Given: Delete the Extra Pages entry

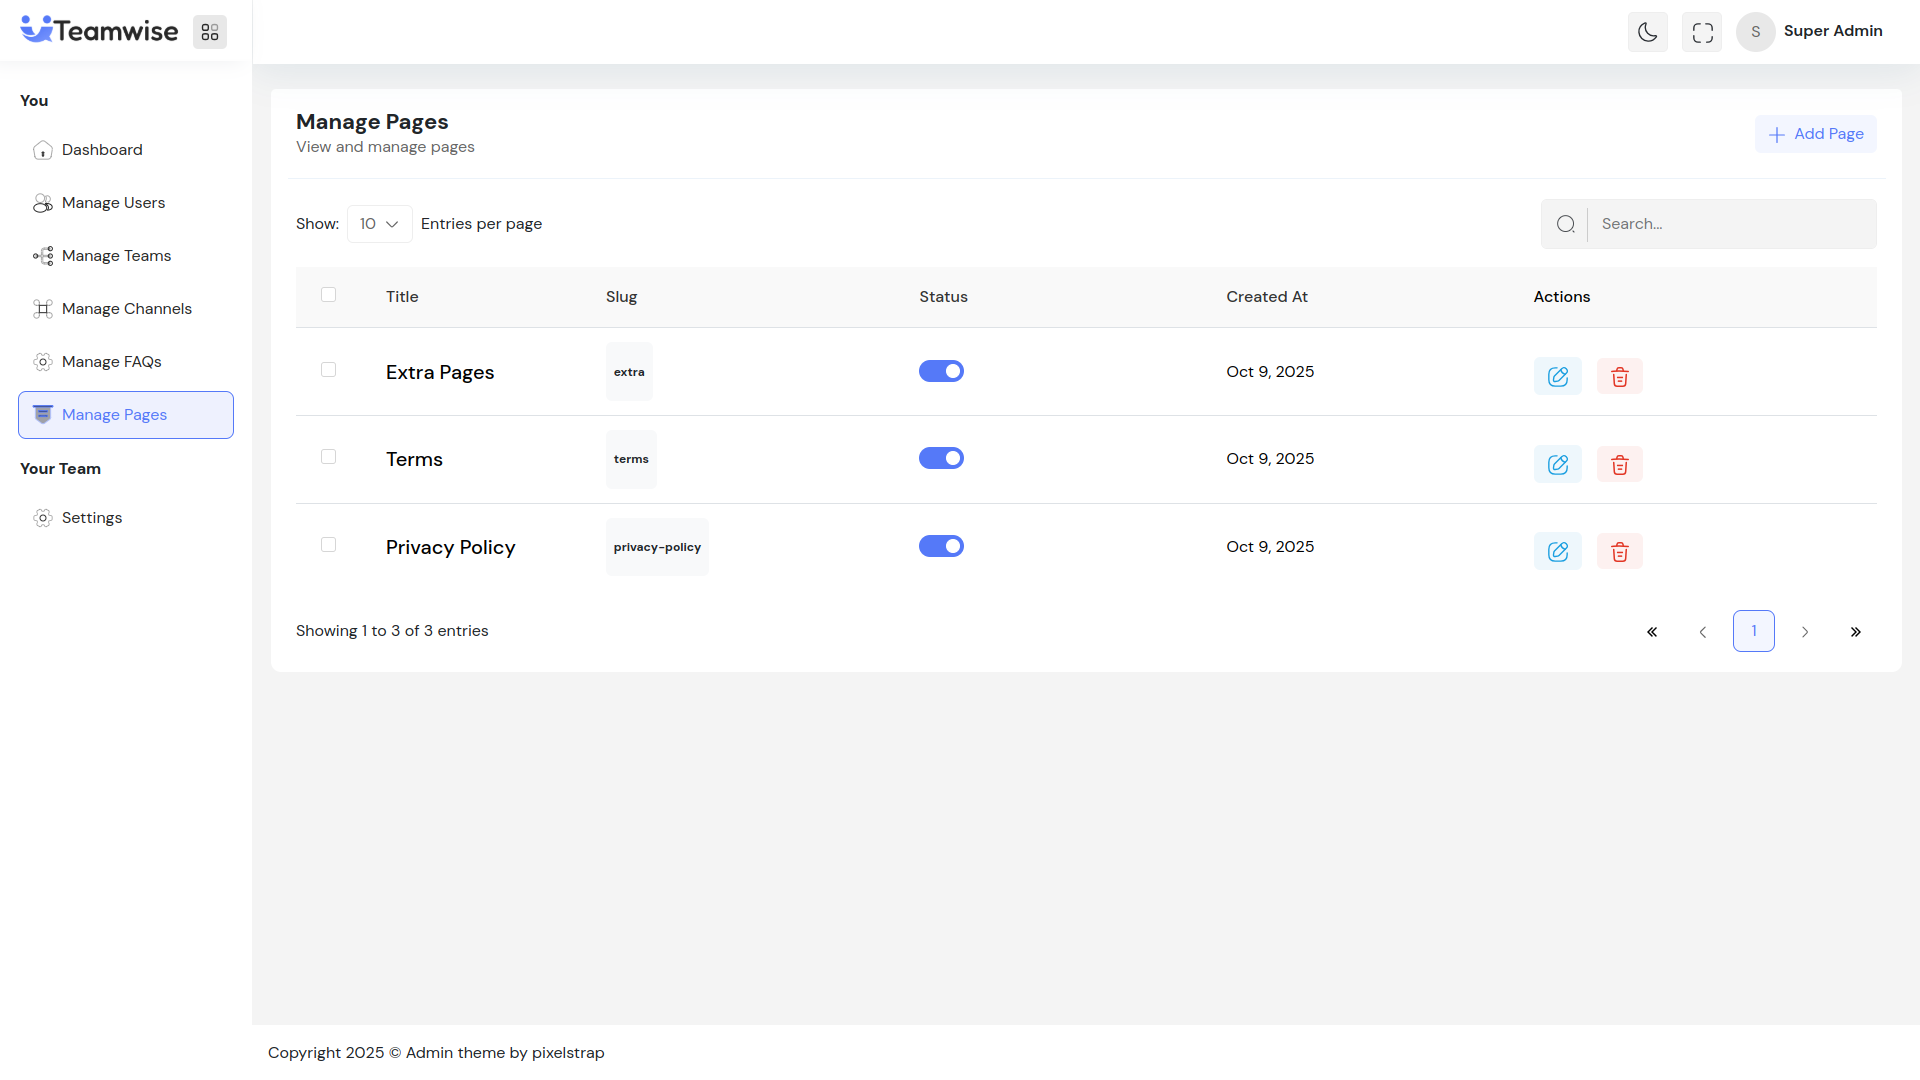Looking at the screenshot, I should pyautogui.click(x=1619, y=377).
